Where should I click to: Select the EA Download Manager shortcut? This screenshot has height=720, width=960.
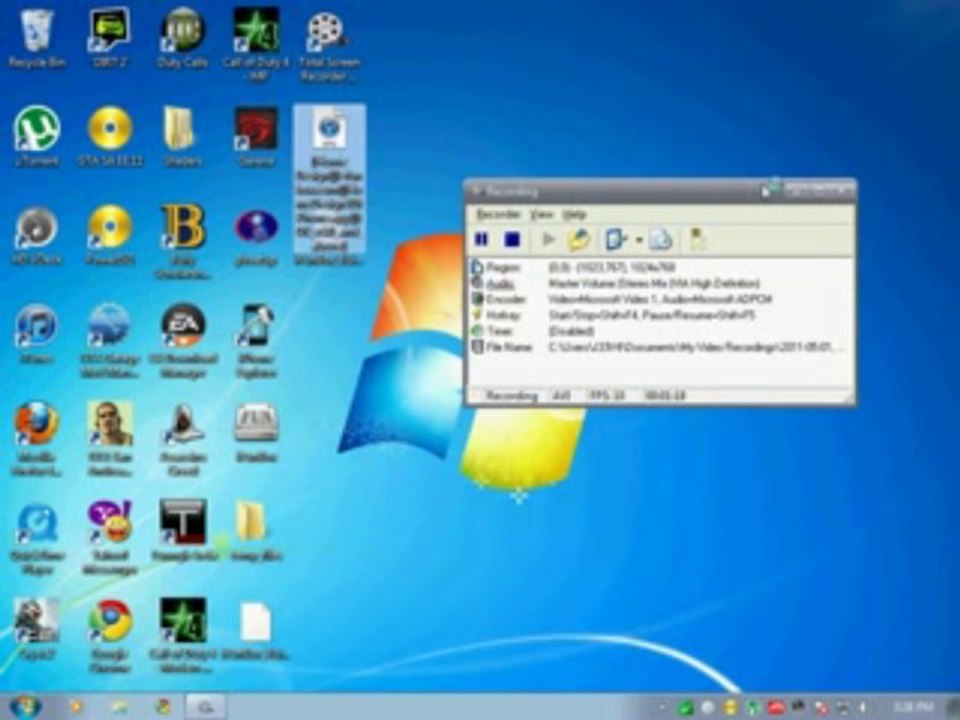click(182, 340)
